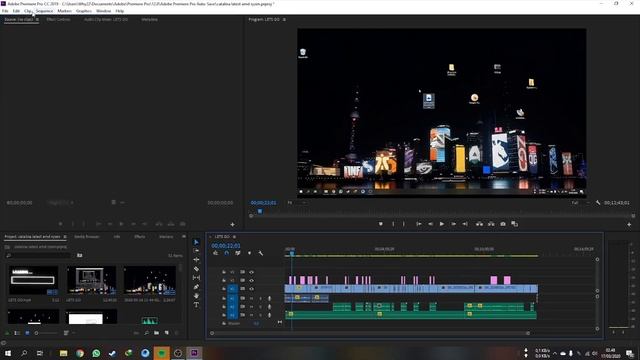Toggle Snap in the timeline

(x=227, y=253)
